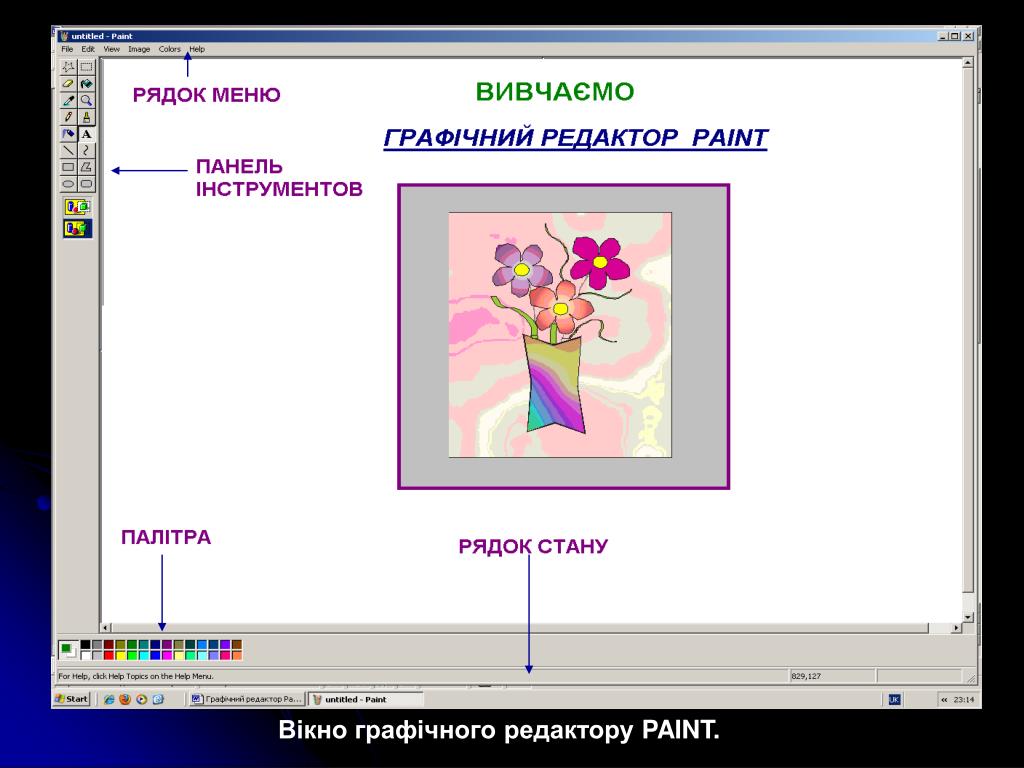Pick the white palette swatch

pos(86,656)
